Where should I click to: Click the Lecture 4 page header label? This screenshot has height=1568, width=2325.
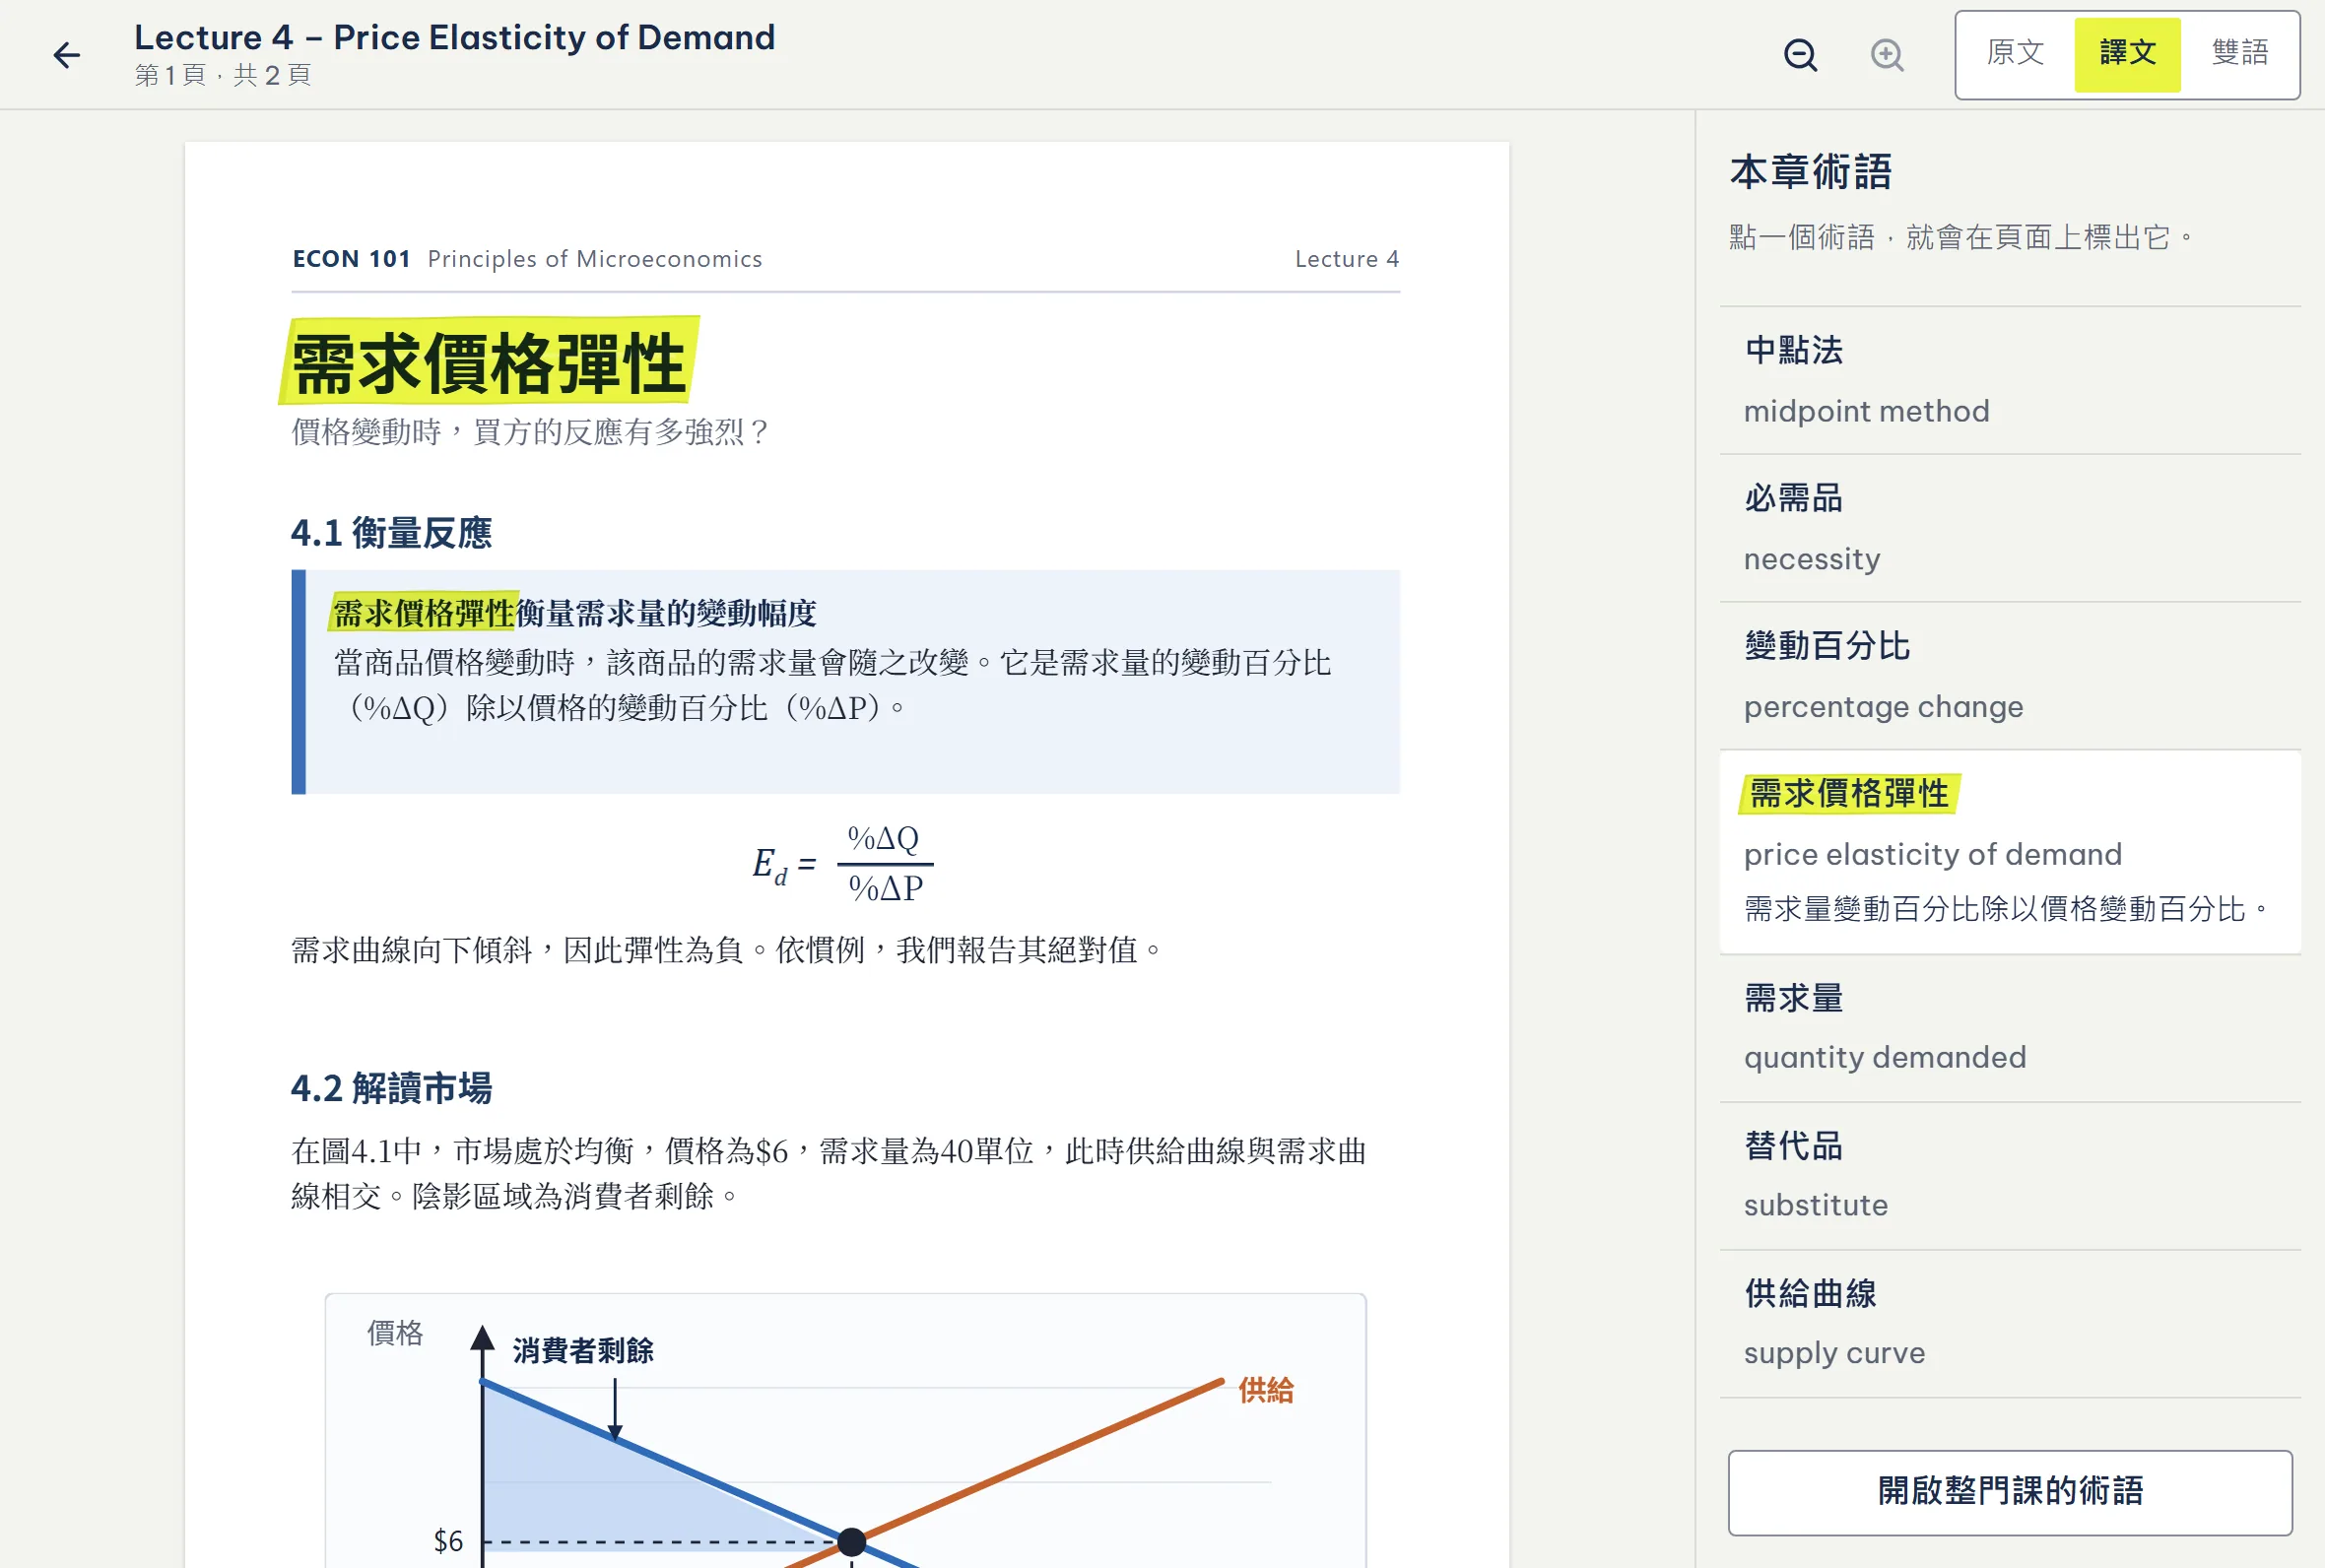click(1347, 259)
